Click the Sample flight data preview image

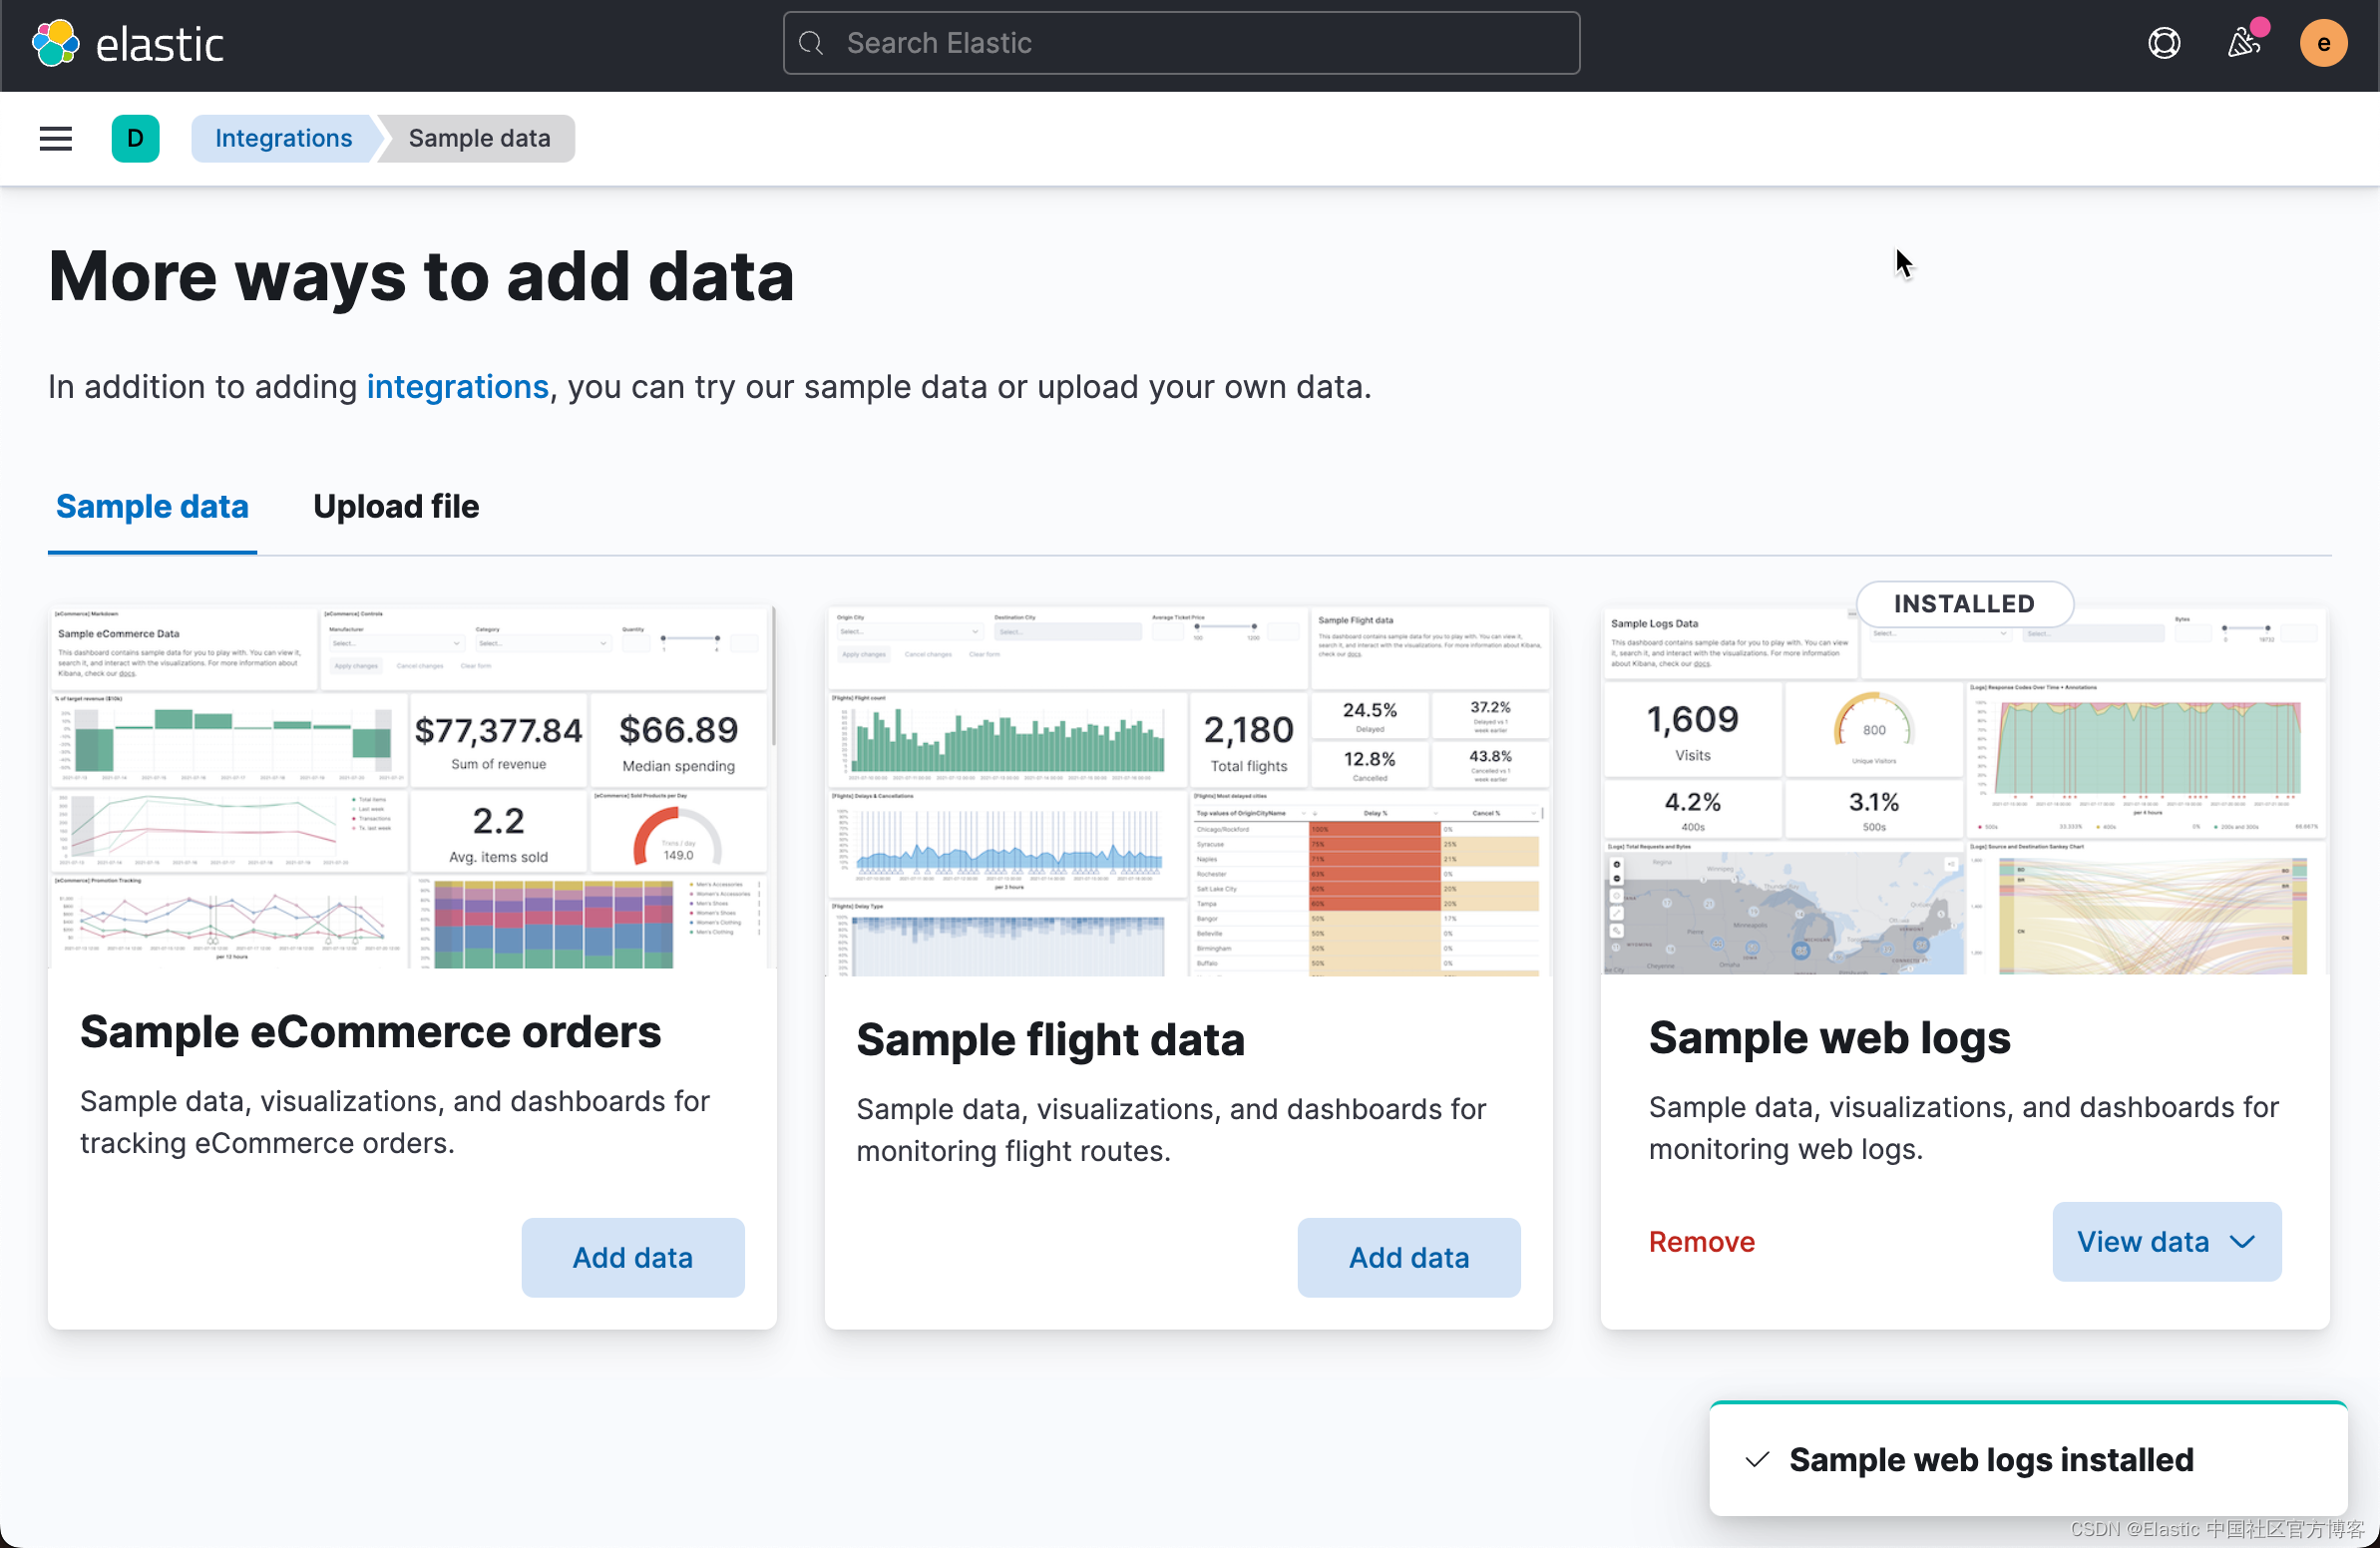tap(1188, 790)
